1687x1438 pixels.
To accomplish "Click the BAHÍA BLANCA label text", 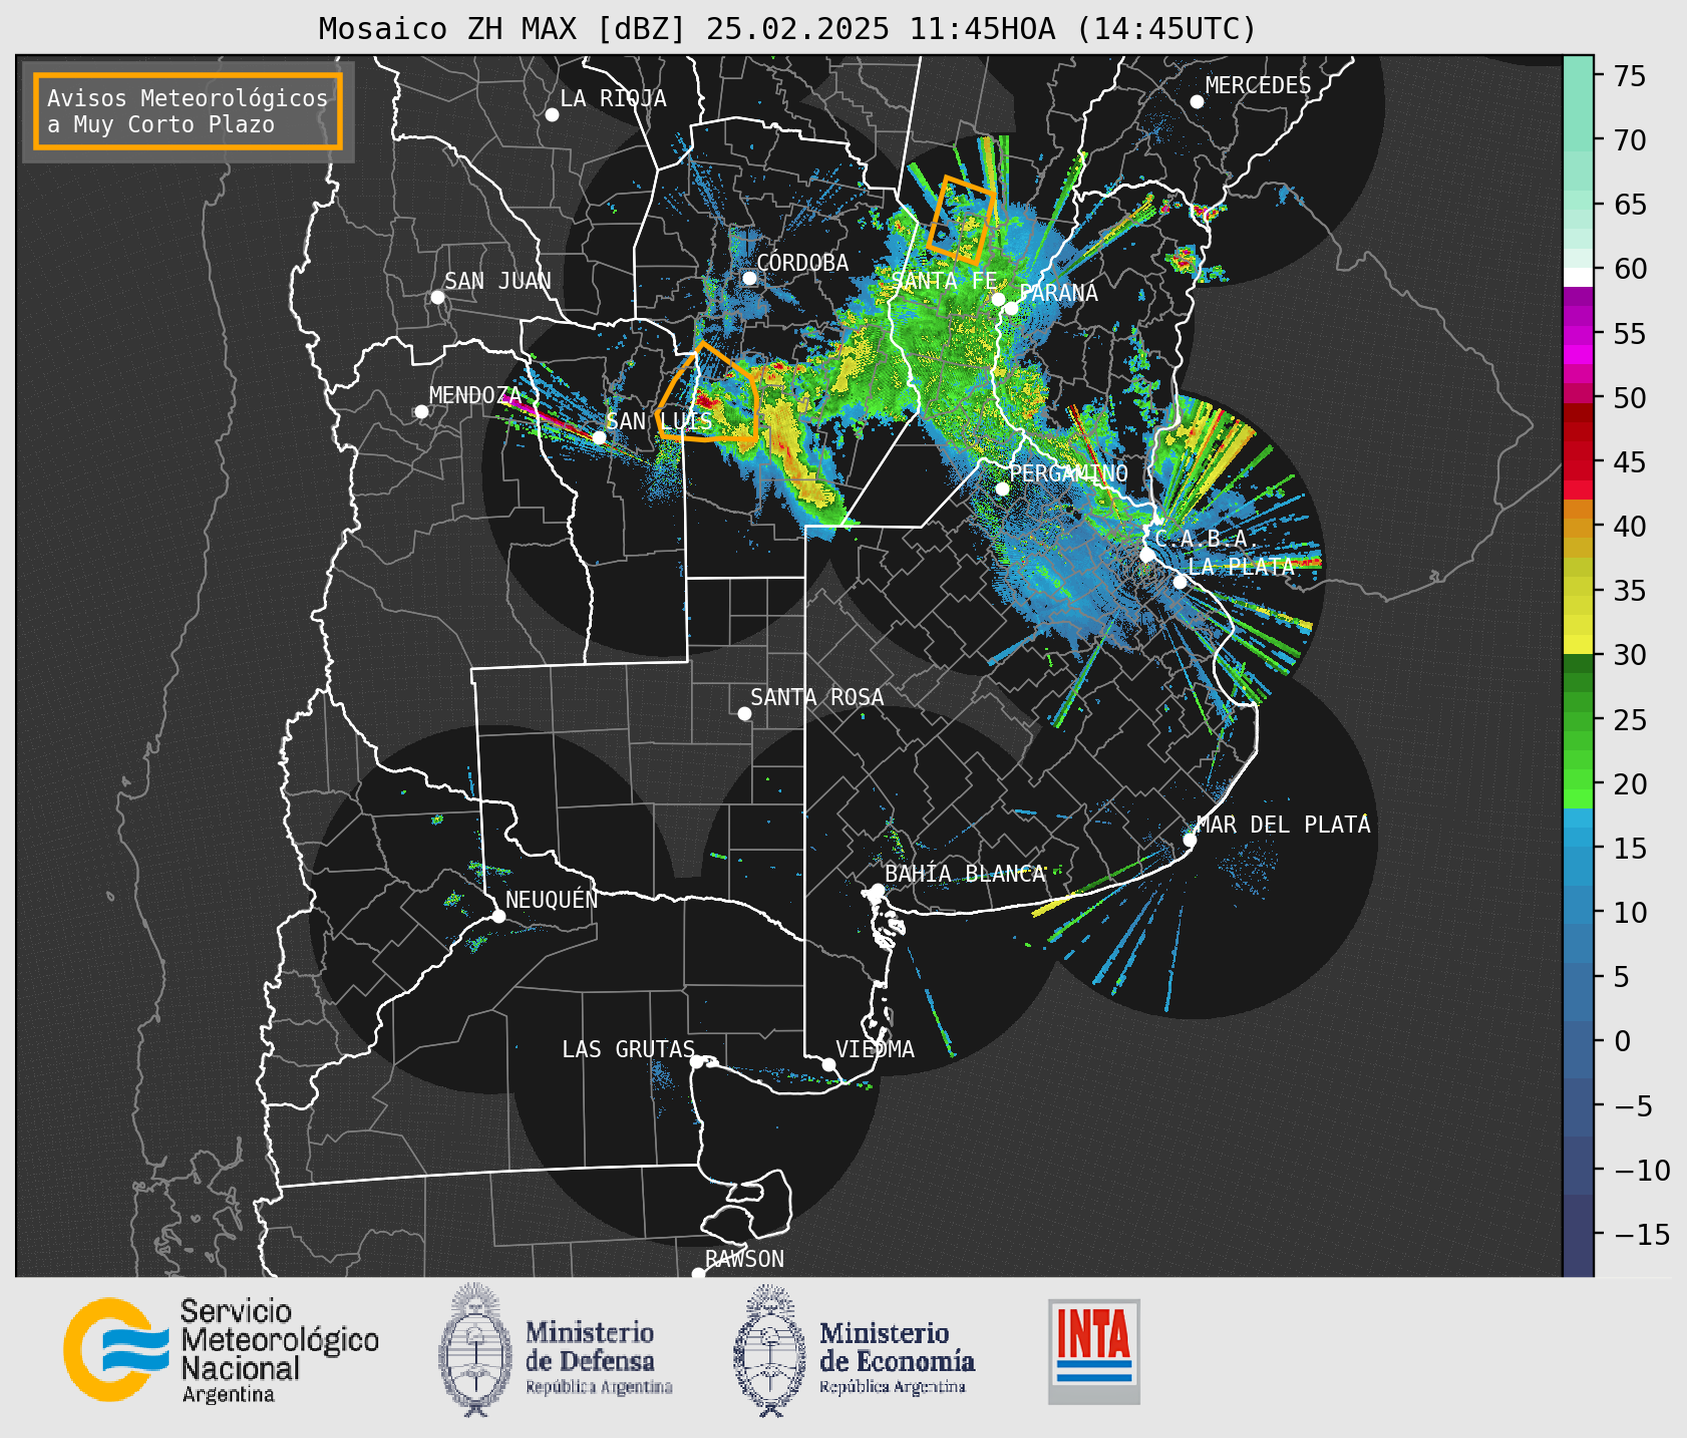I will (965, 874).
